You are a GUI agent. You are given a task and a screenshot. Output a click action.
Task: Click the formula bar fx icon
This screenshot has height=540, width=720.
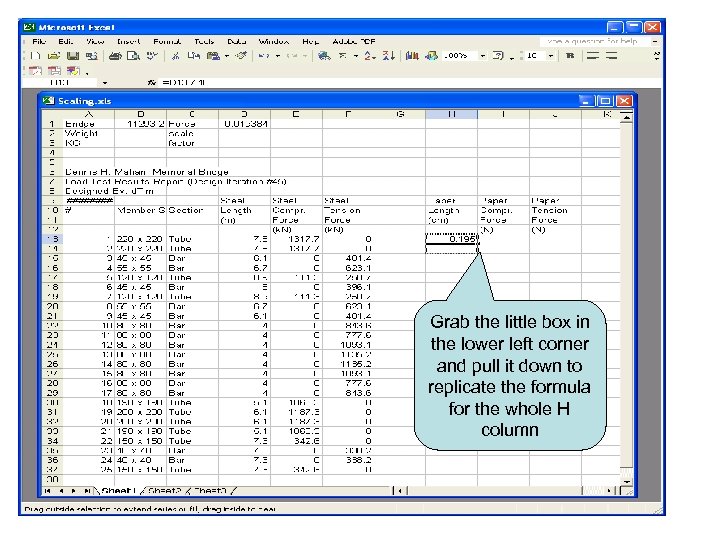pyautogui.click(x=152, y=83)
